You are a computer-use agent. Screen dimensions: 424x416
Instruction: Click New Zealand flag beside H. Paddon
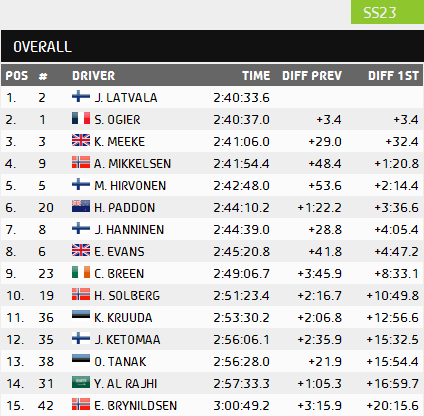tap(81, 206)
